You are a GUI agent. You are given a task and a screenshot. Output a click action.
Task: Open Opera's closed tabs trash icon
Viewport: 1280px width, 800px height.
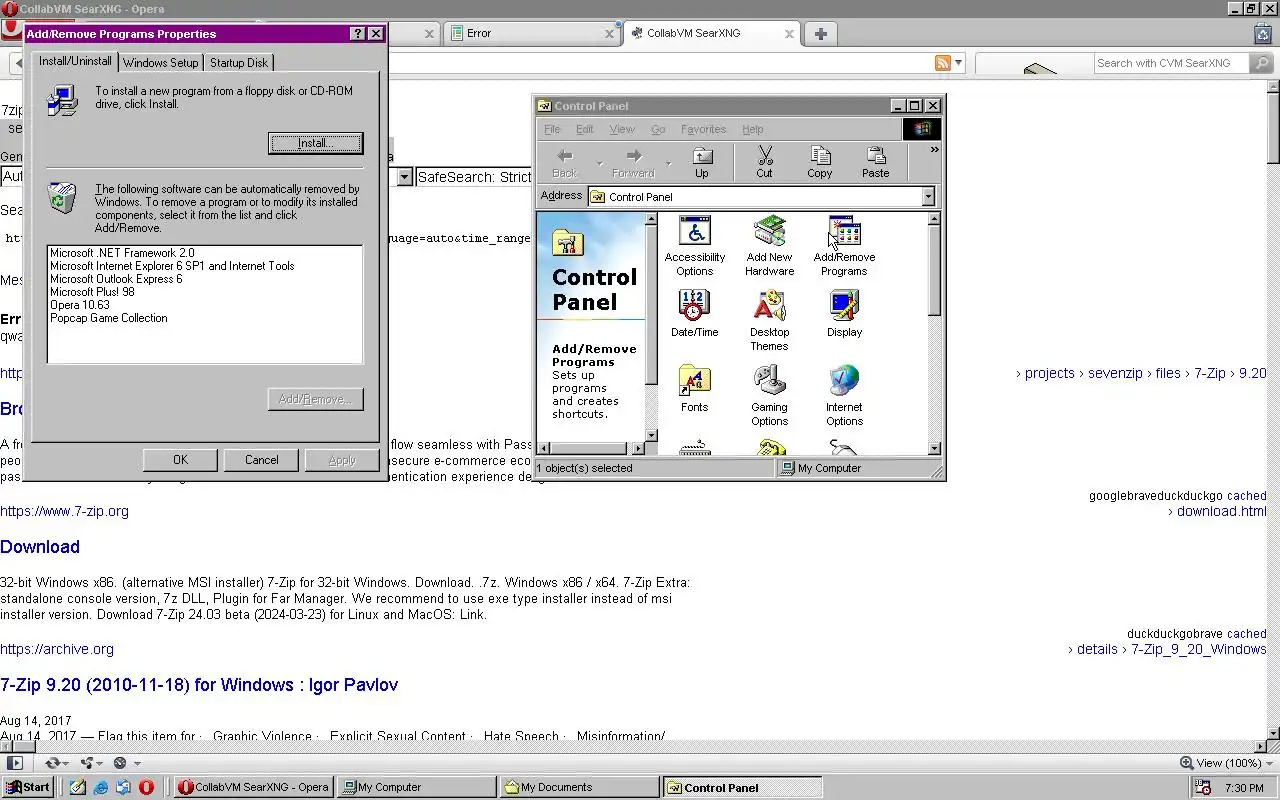[1263, 33]
